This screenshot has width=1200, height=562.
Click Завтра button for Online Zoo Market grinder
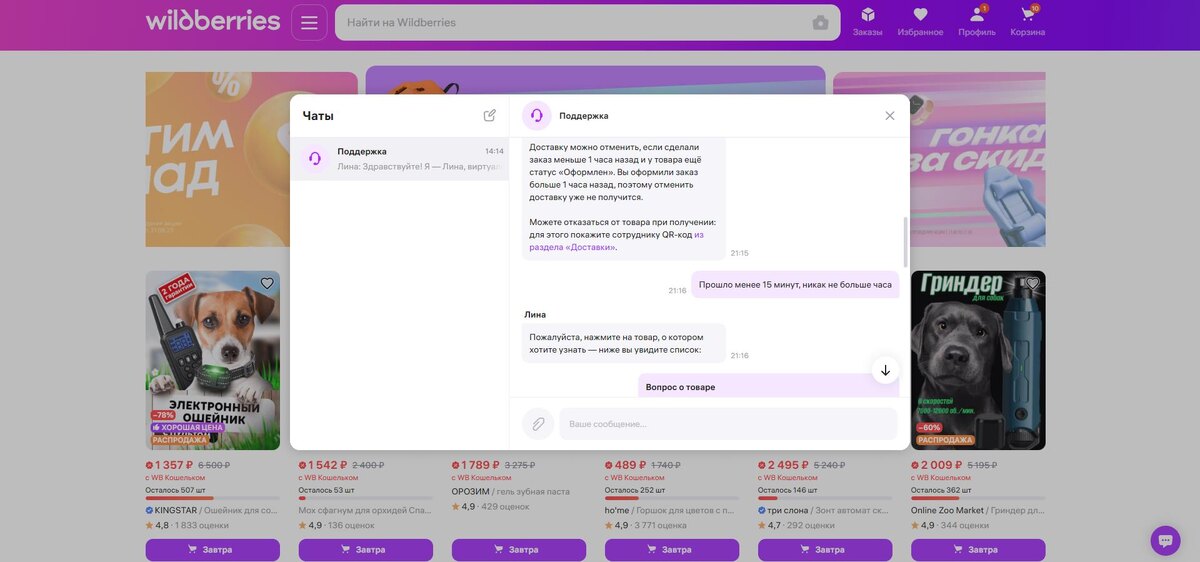coord(978,550)
